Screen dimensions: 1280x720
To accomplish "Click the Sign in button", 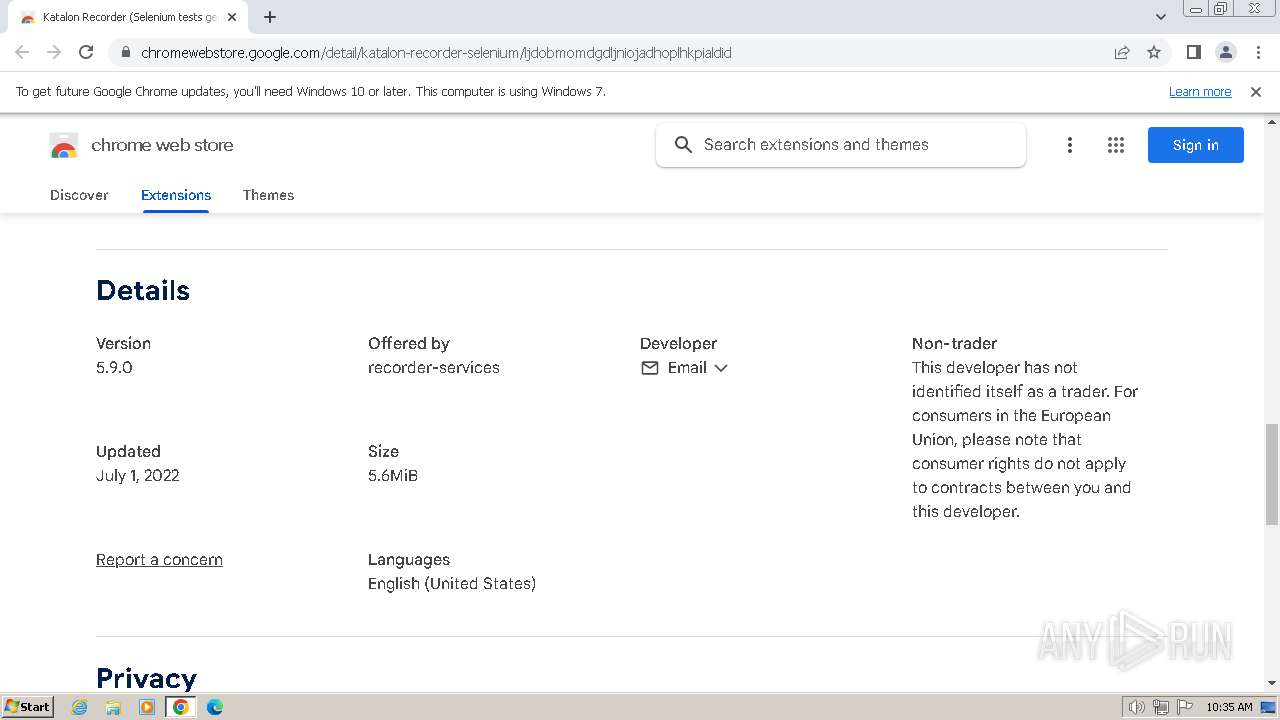I will 1196,145.
